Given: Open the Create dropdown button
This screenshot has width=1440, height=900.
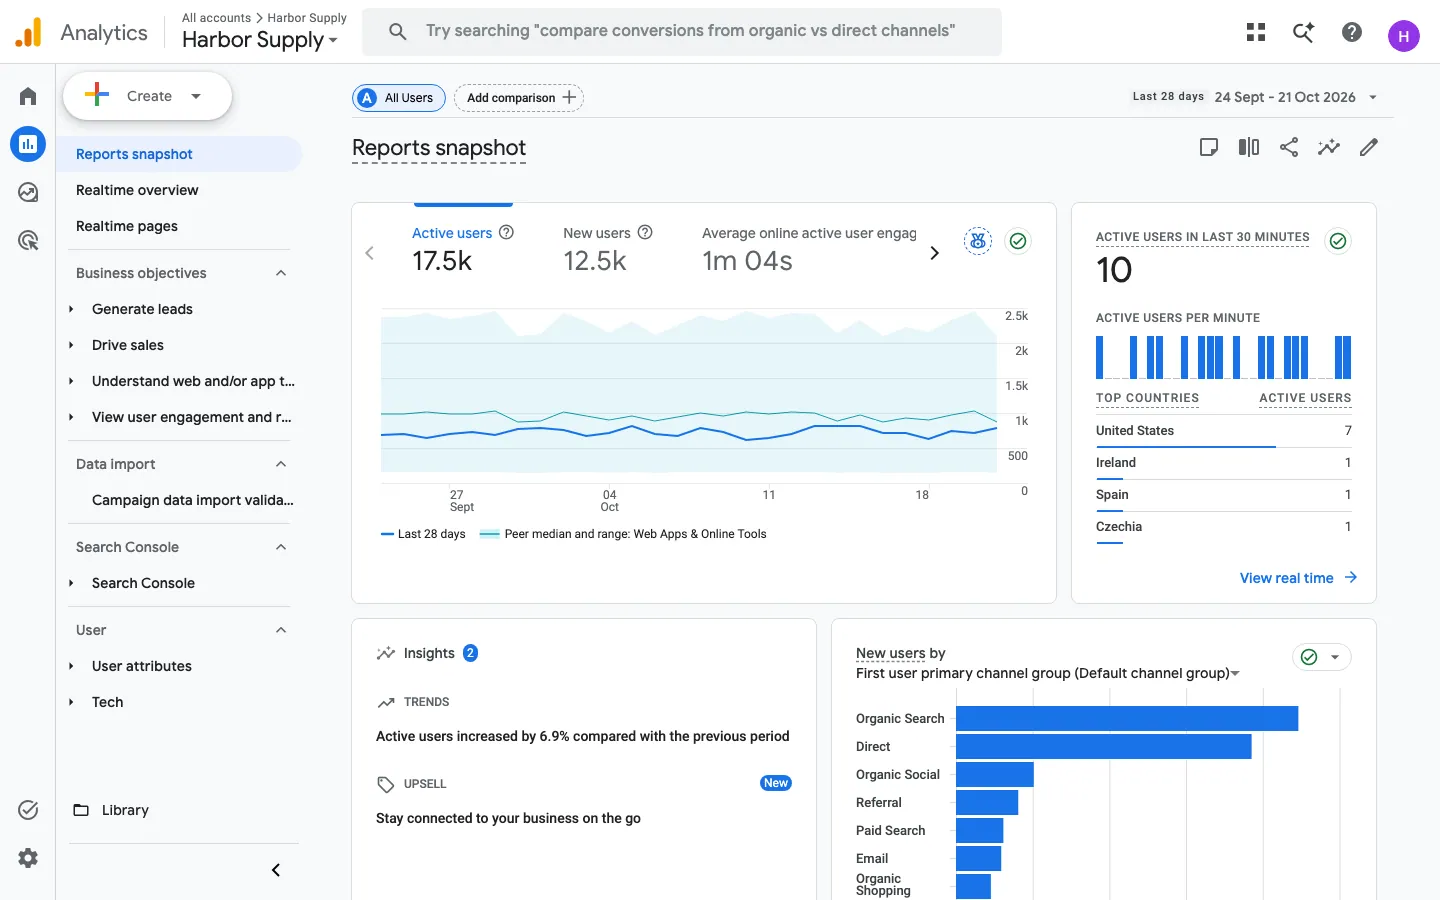Looking at the screenshot, I should tap(147, 96).
